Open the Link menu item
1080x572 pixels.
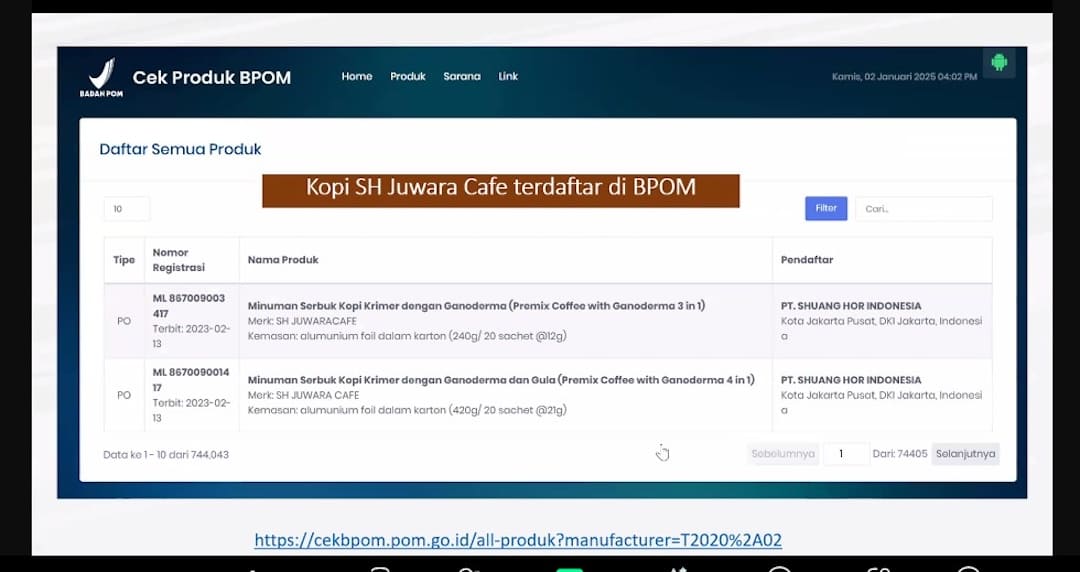[508, 76]
